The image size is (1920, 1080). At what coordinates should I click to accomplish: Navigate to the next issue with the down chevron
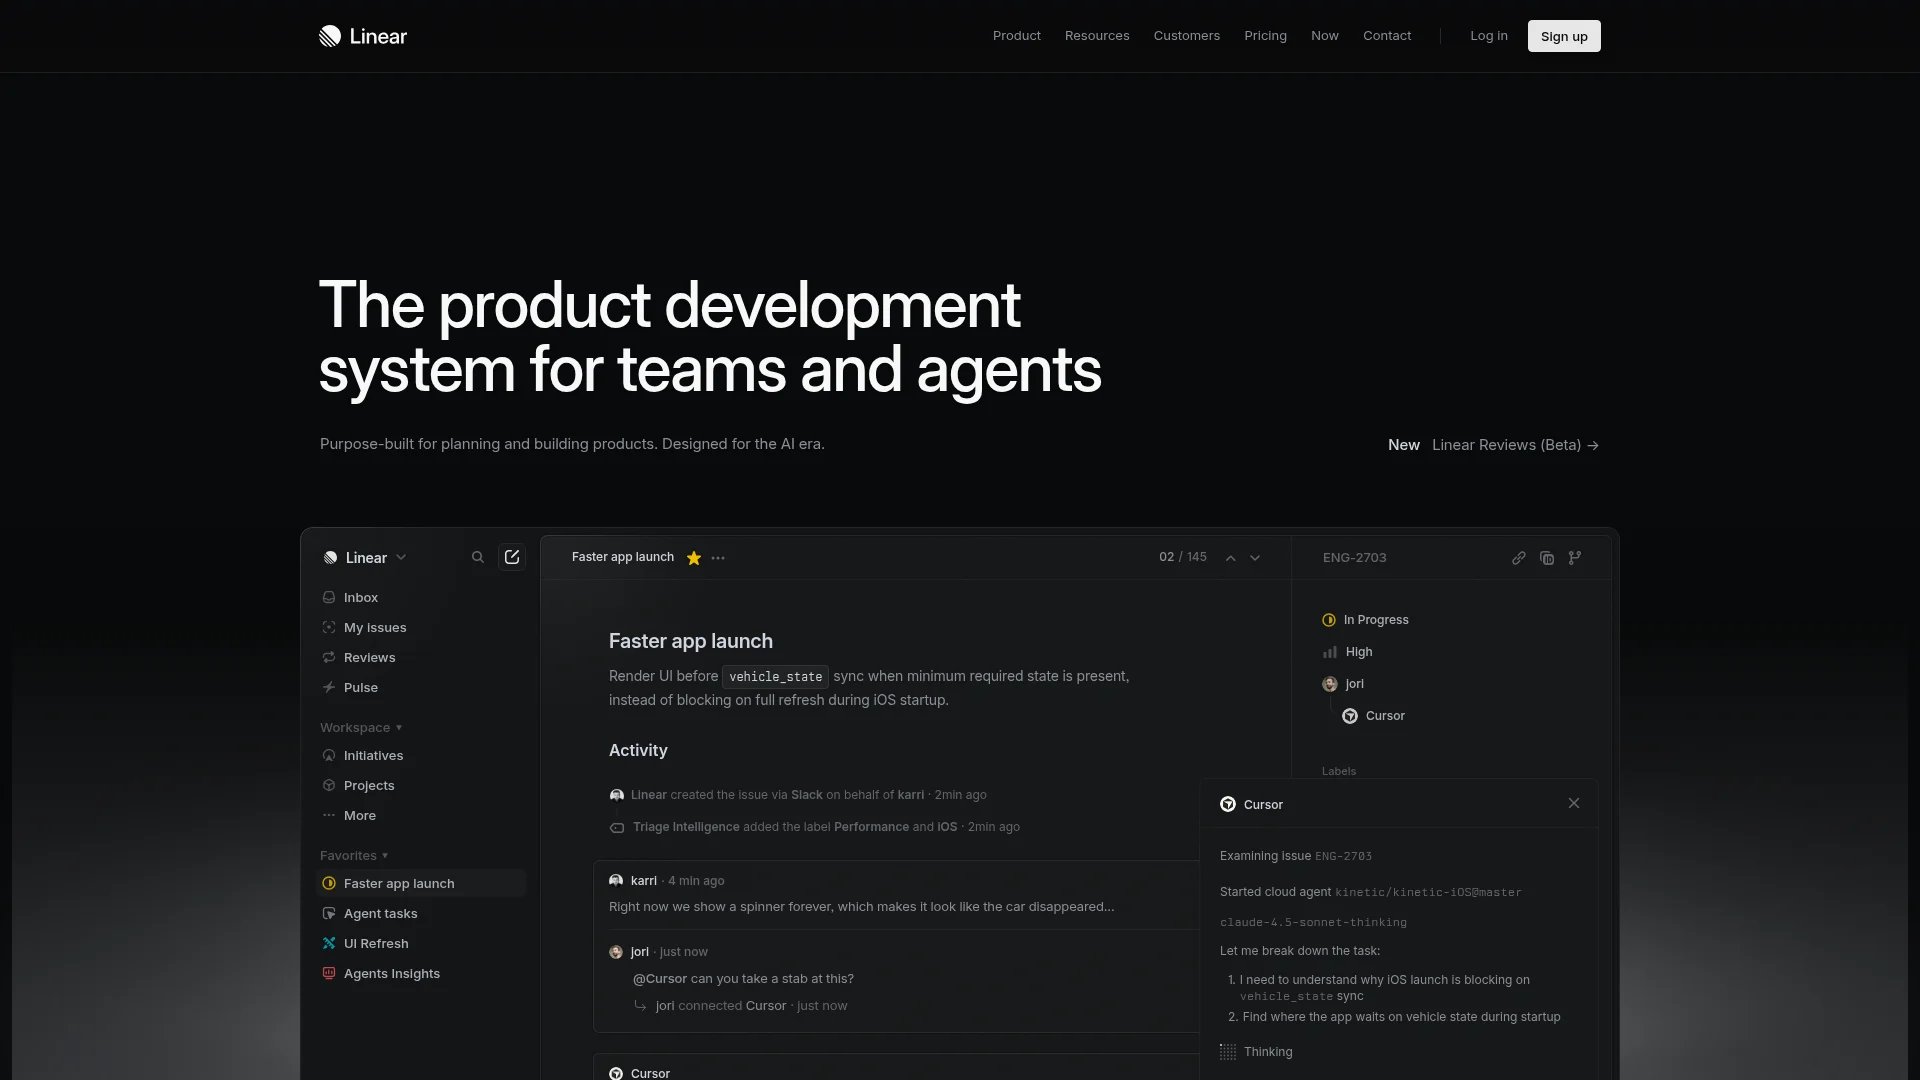[x=1255, y=558]
